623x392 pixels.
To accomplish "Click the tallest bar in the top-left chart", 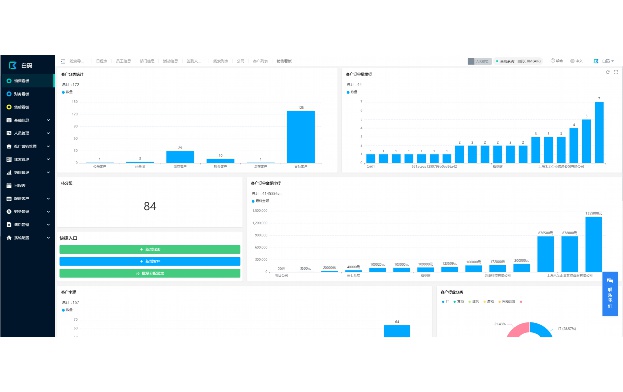I will (301, 137).
